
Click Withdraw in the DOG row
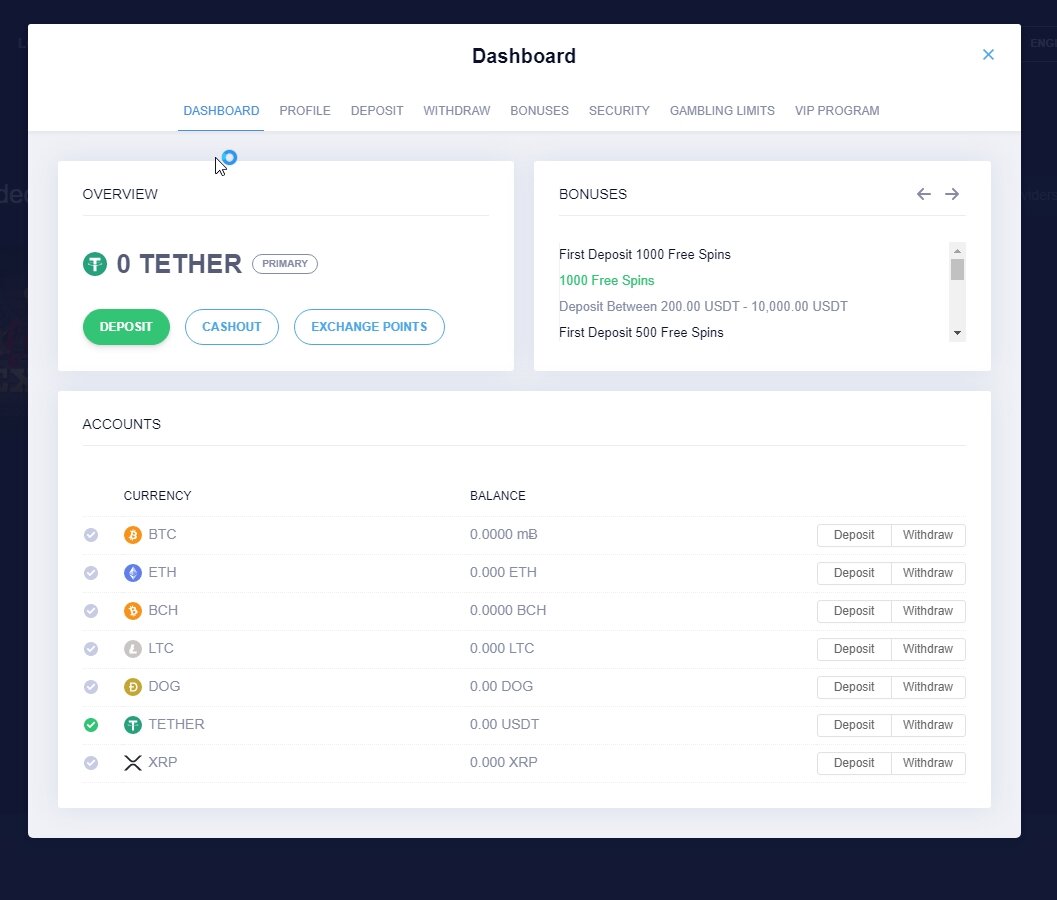(x=928, y=687)
